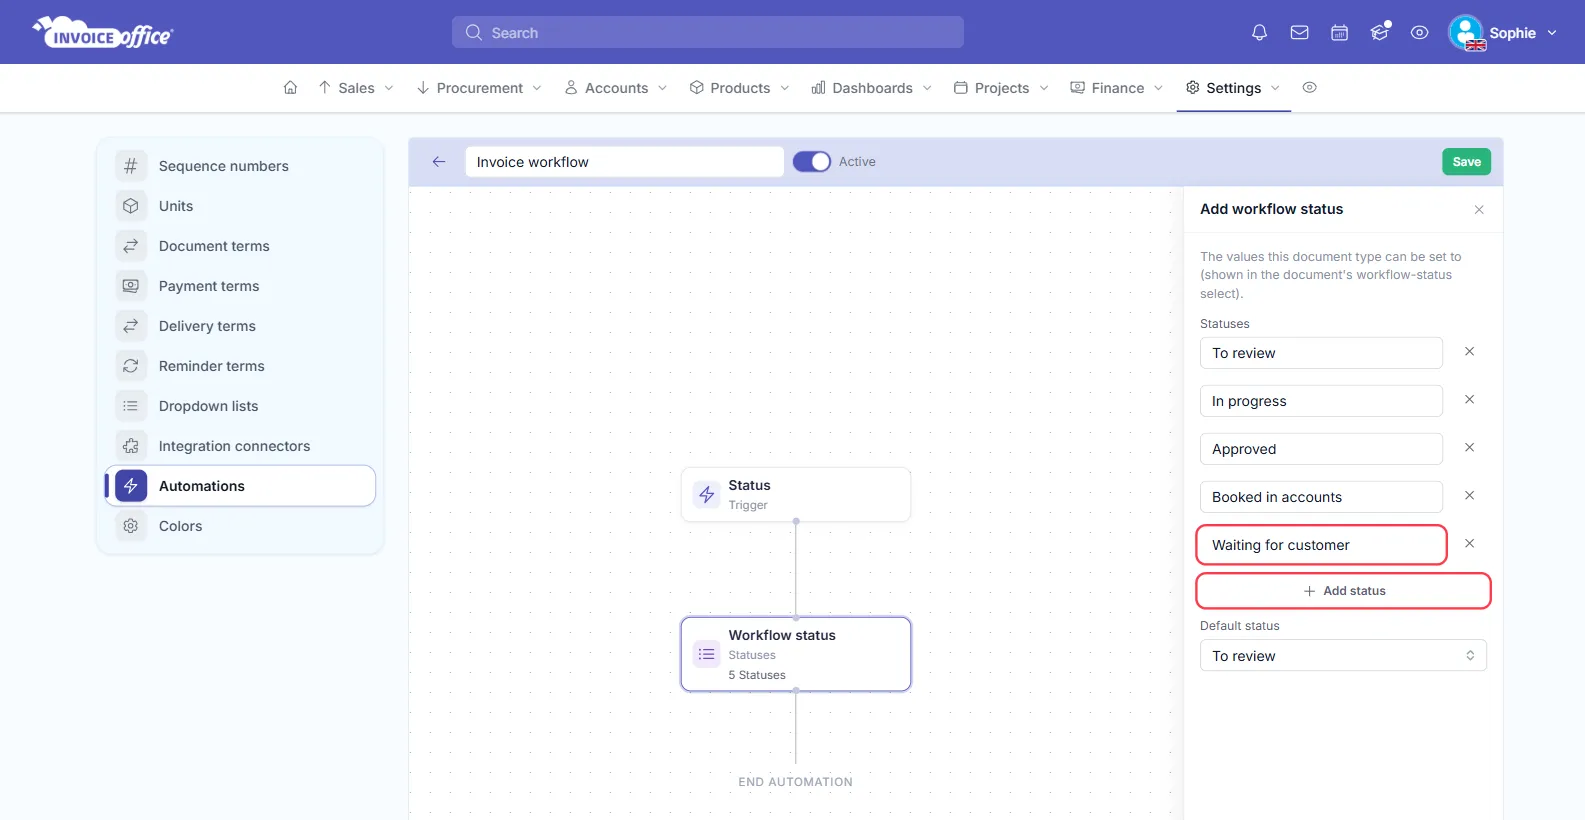Edit the Invoice workflow name field
Viewport: 1585px width, 820px height.
624,161
